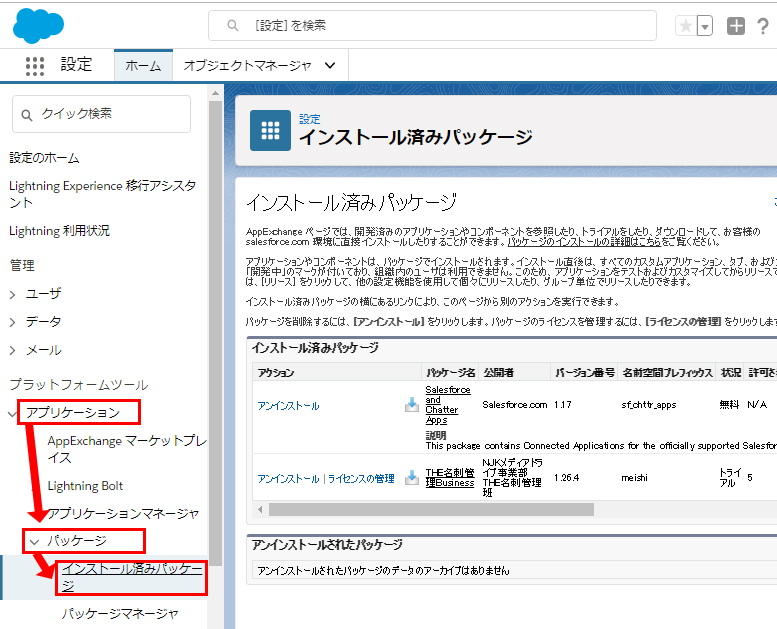Image resolution: width=777 pixels, height=629 pixels.
Task: Click the favorites star icon
Action: point(686,26)
